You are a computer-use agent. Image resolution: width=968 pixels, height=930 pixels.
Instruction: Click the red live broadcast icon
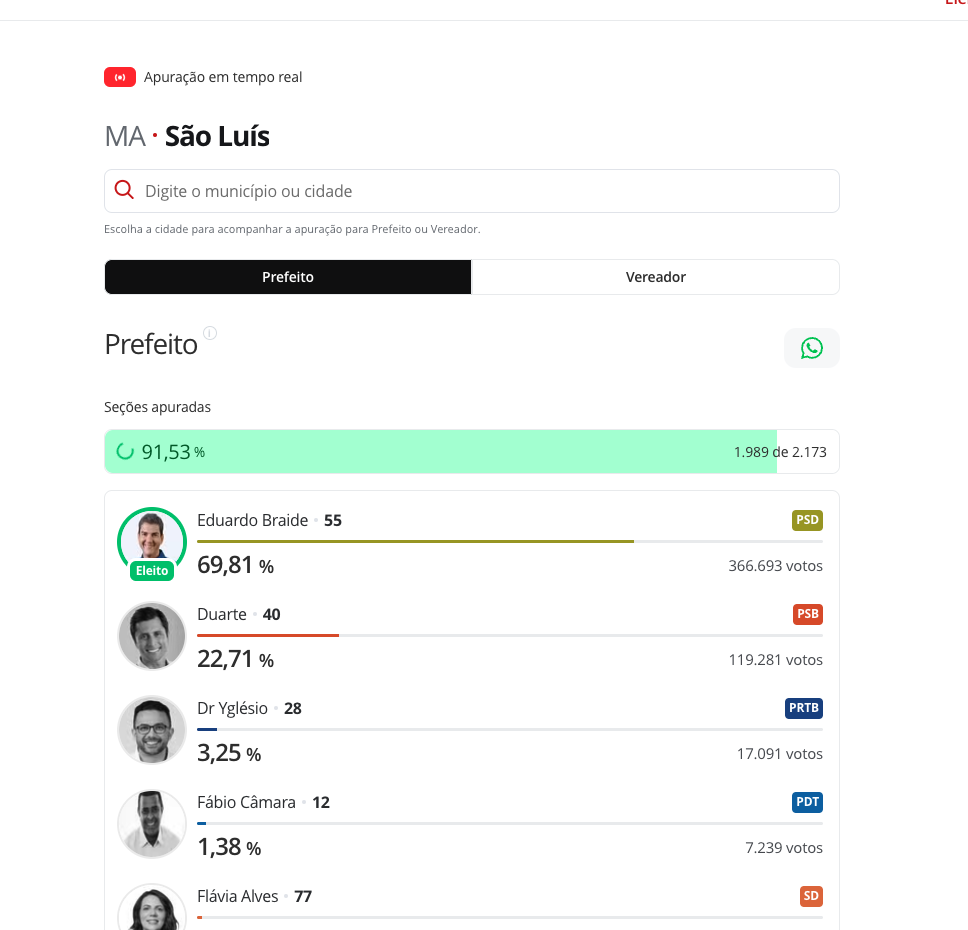(120, 77)
